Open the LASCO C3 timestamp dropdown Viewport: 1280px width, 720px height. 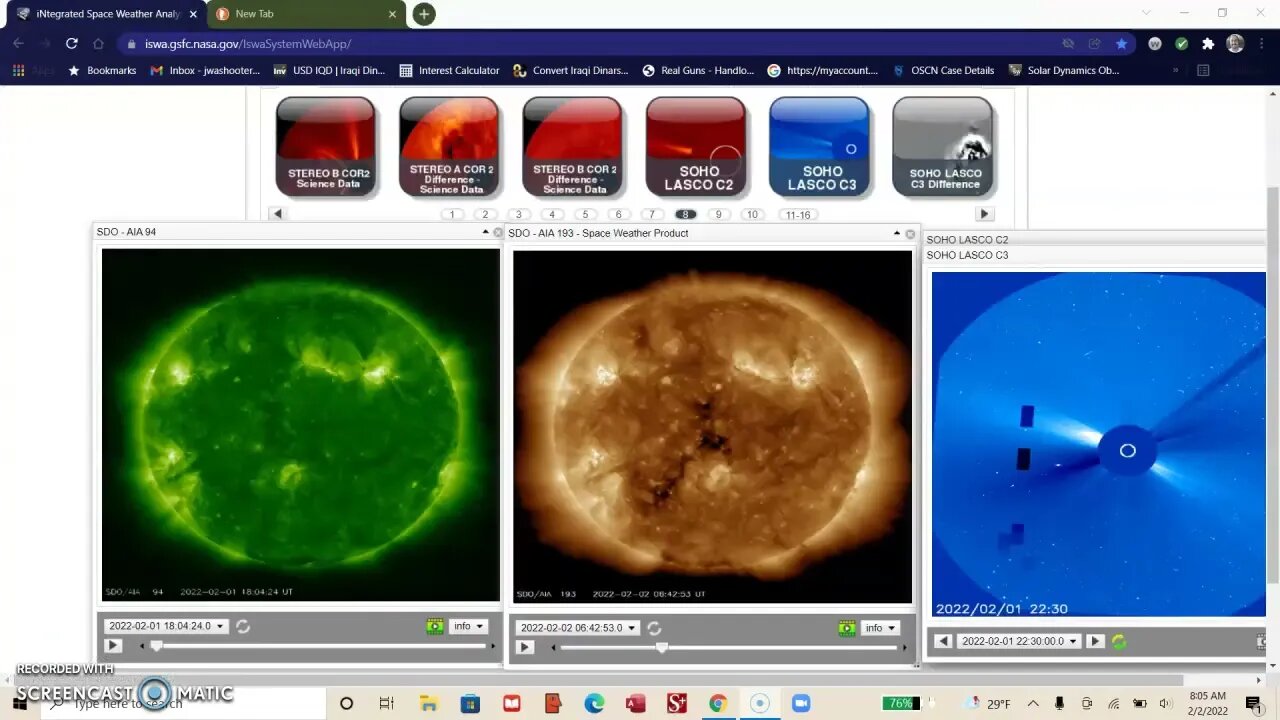(1019, 641)
